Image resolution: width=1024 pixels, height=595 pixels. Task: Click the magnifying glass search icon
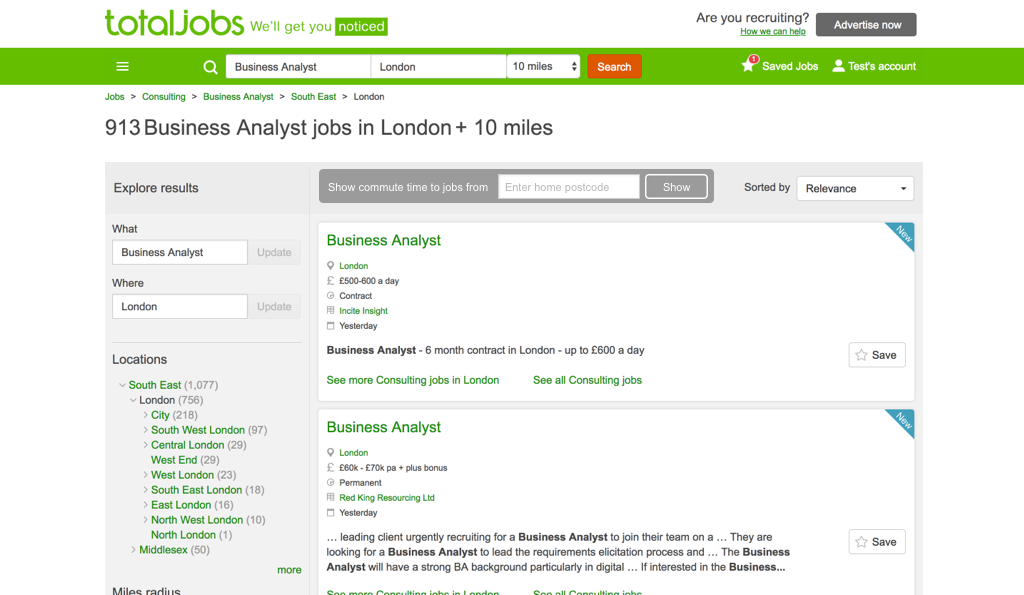210,67
